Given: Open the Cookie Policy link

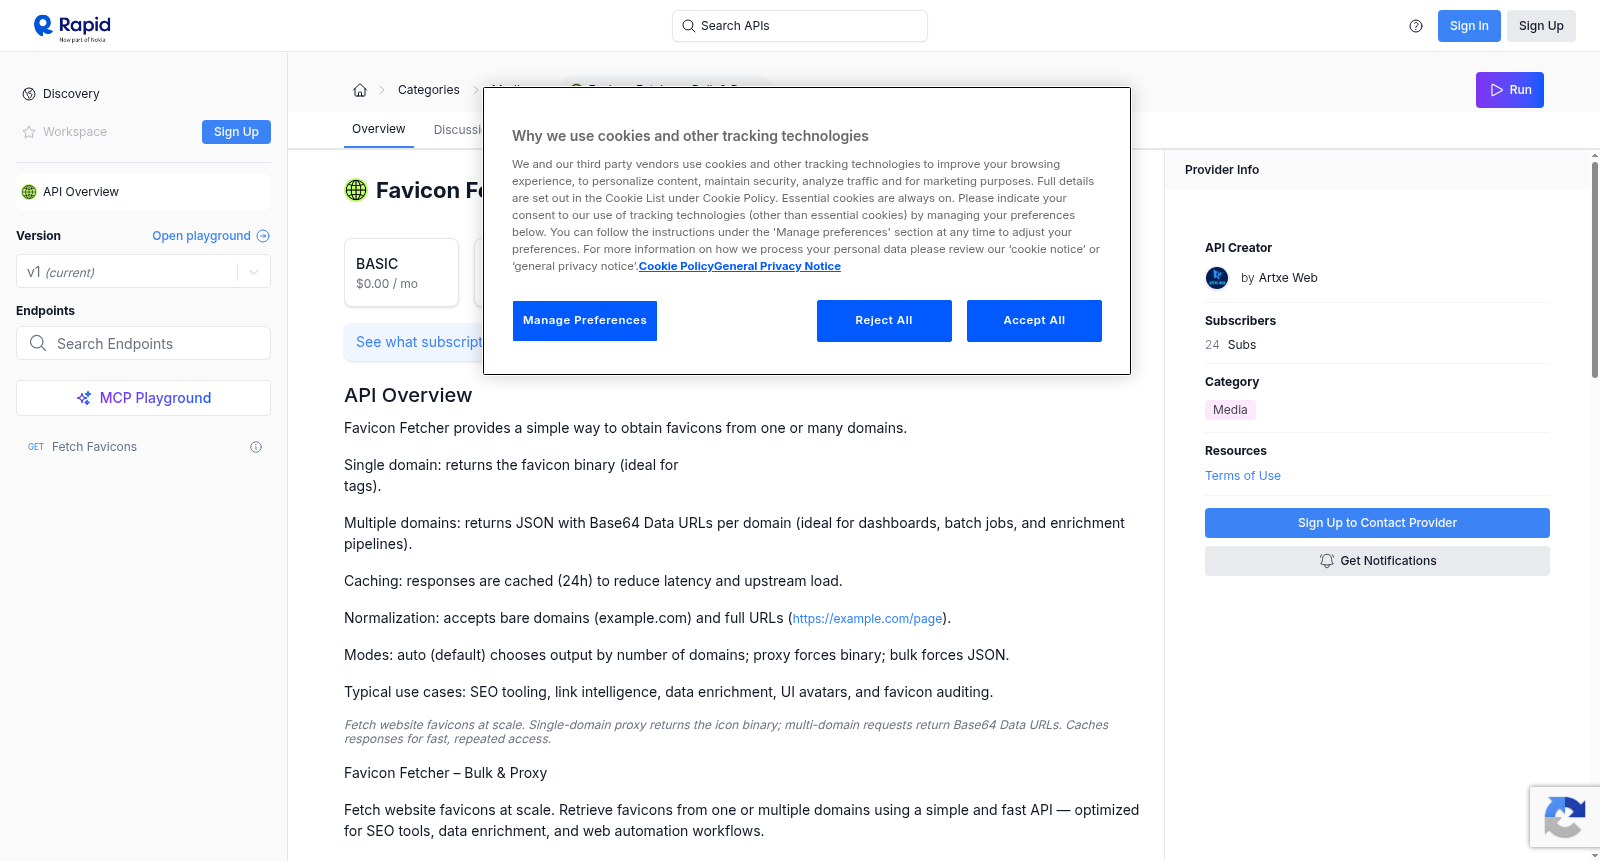Looking at the screenshot, I should [676, 266].
